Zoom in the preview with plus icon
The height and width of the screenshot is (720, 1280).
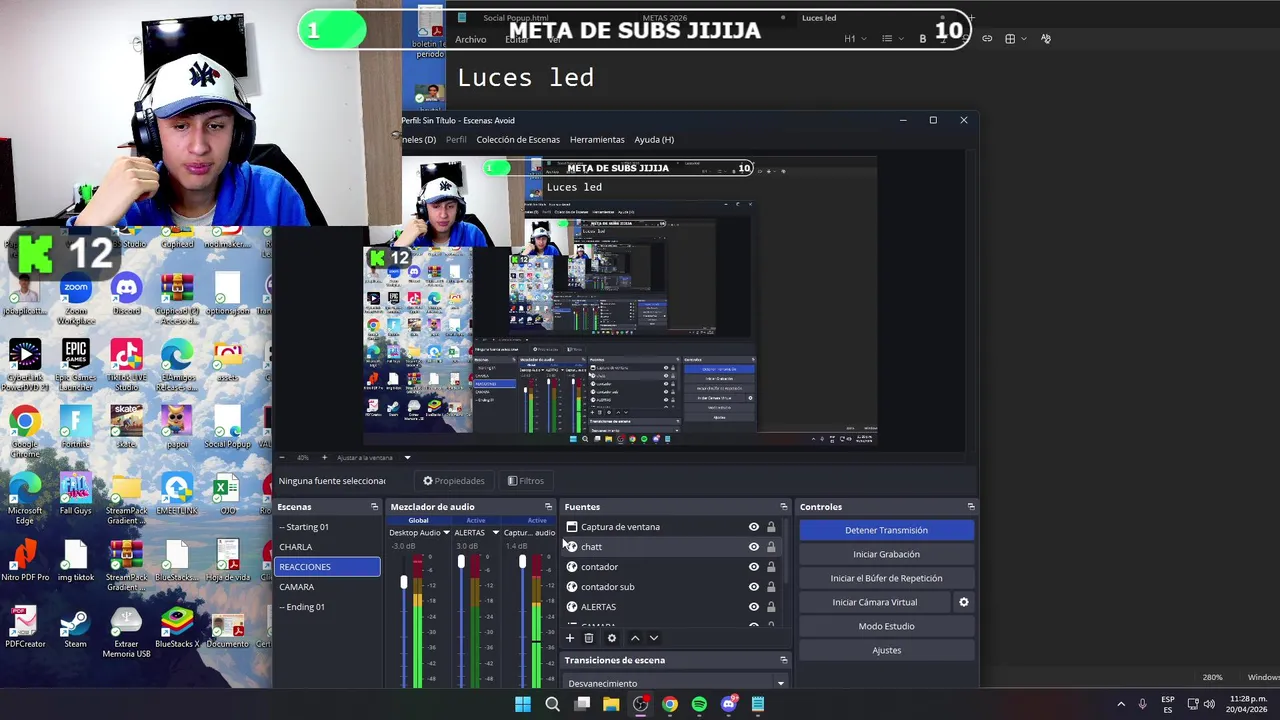pyautogui.click(x=323, y=457)
